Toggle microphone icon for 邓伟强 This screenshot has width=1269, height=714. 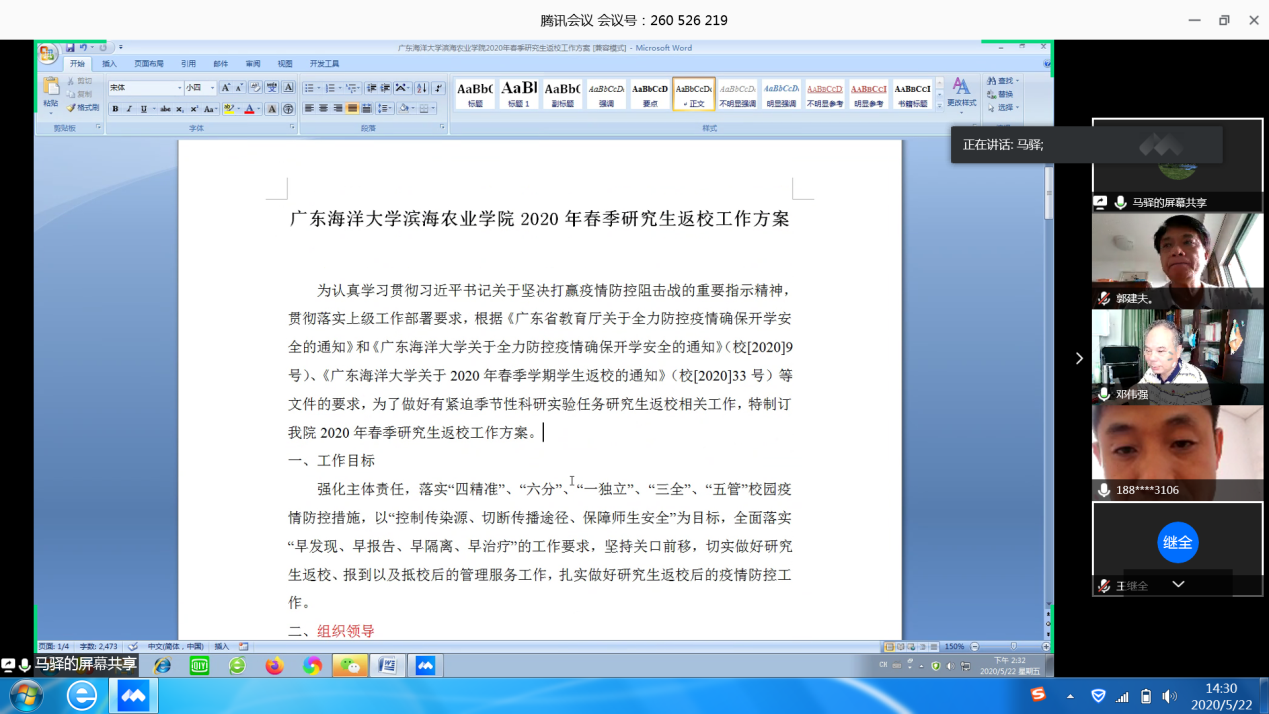[1103, 394]
